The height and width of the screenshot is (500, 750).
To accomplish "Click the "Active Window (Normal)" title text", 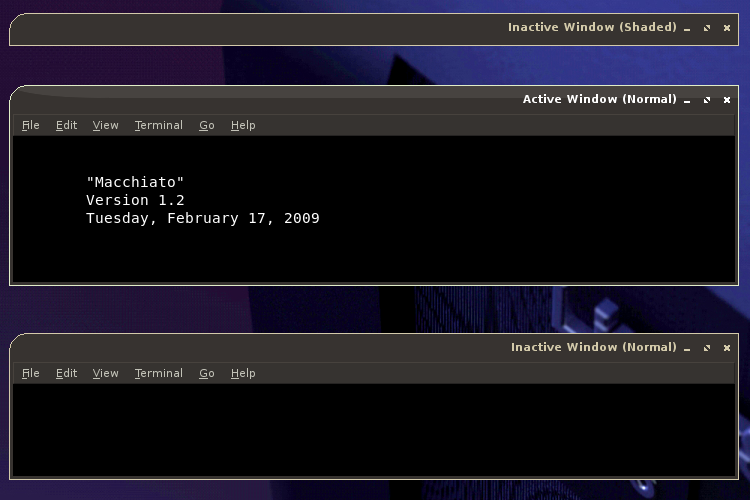I will pyautogui.click(x=599, y=100).
